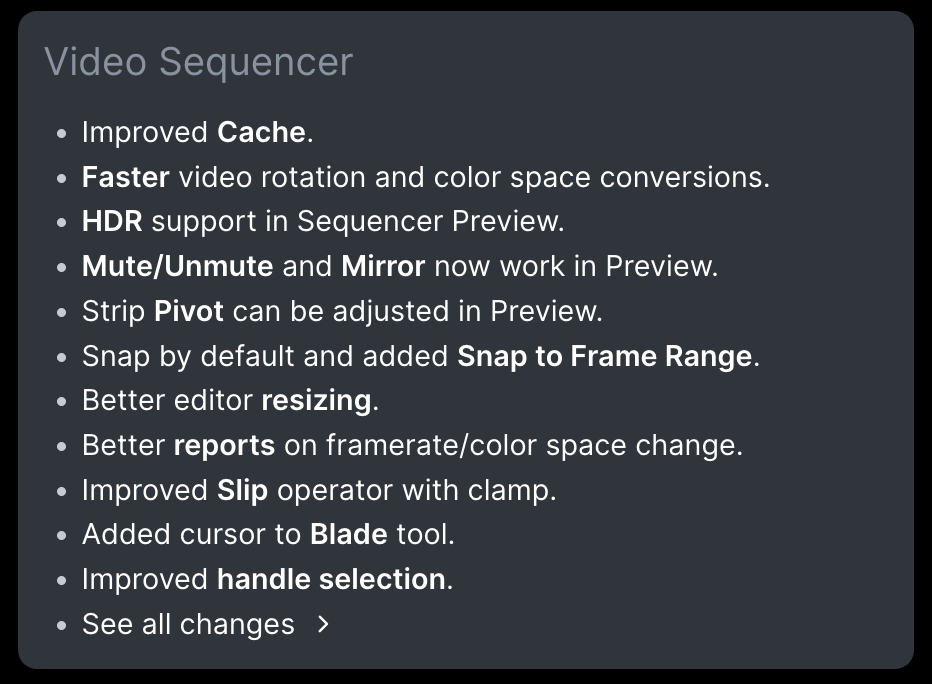
Task: Click the bold word reports
Action: [224, 445]
